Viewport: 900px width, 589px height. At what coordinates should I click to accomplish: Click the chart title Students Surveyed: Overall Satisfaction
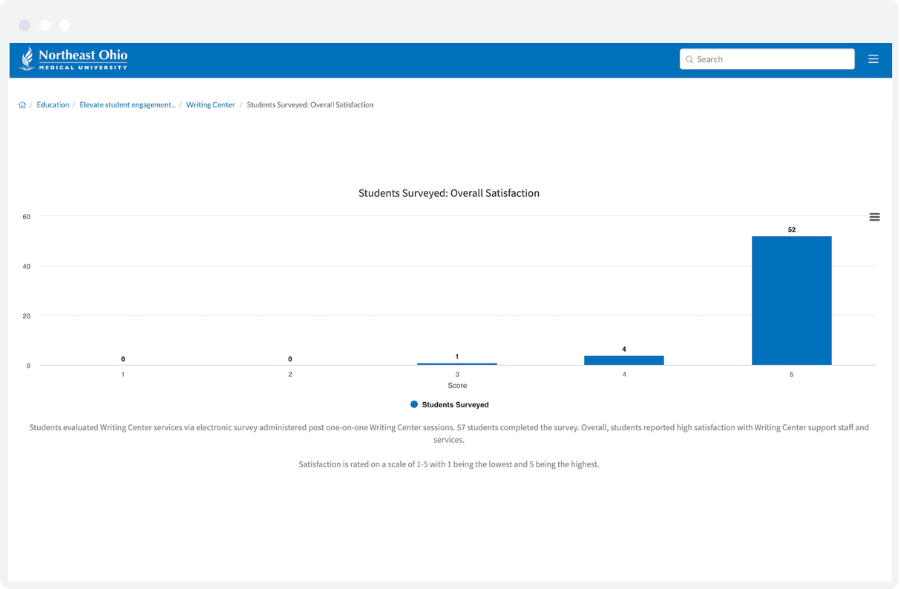coord(450,192)
